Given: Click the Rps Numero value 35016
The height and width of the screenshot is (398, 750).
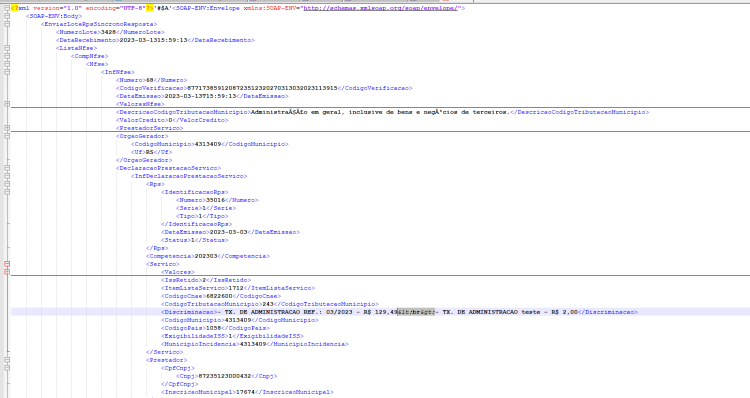Looking at the screenshot, I should pos(215,200).
